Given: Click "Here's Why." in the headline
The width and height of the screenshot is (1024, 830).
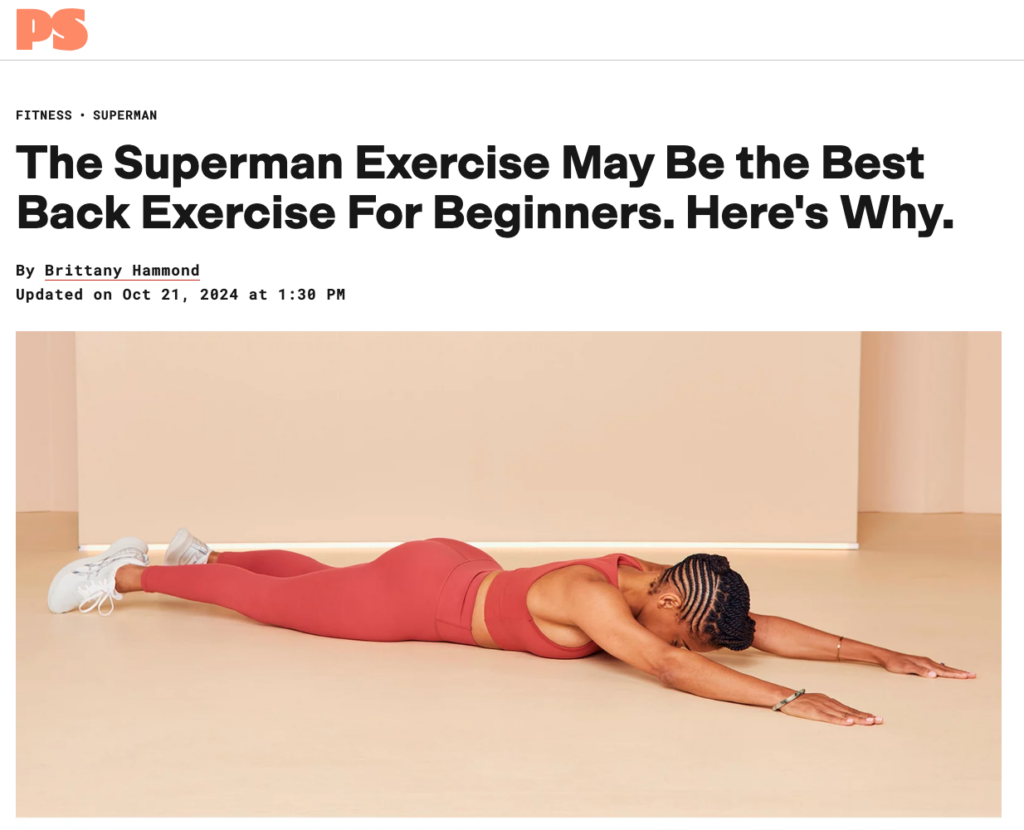Looking at the screenshot, I should pyautogui.click(x=820, y=214).
